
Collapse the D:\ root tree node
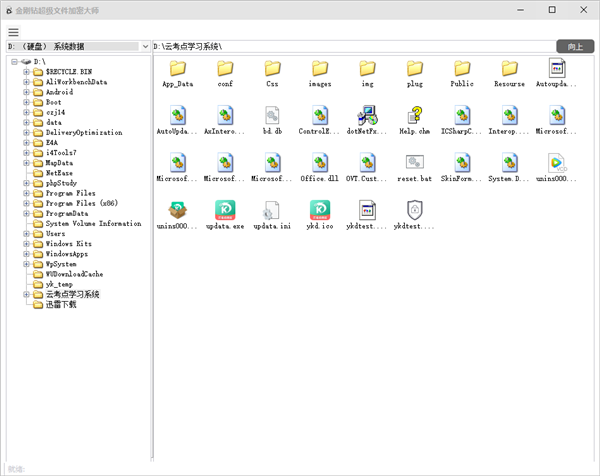pos(14,62)
